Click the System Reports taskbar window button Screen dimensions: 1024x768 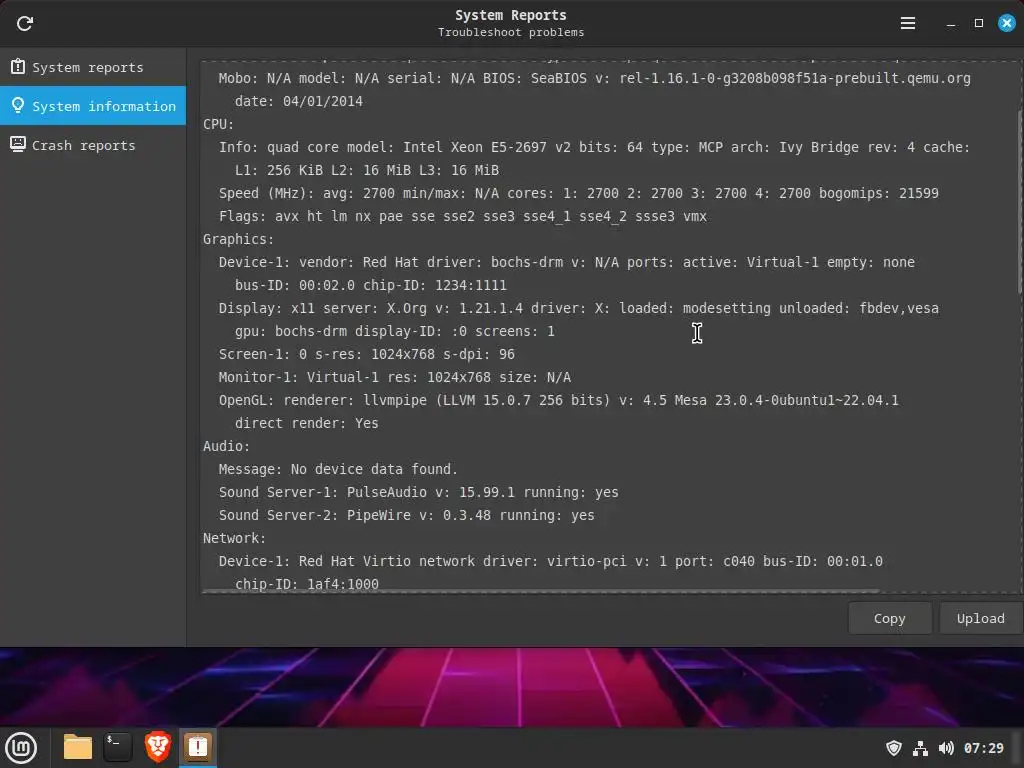click(x=198, y=747)
